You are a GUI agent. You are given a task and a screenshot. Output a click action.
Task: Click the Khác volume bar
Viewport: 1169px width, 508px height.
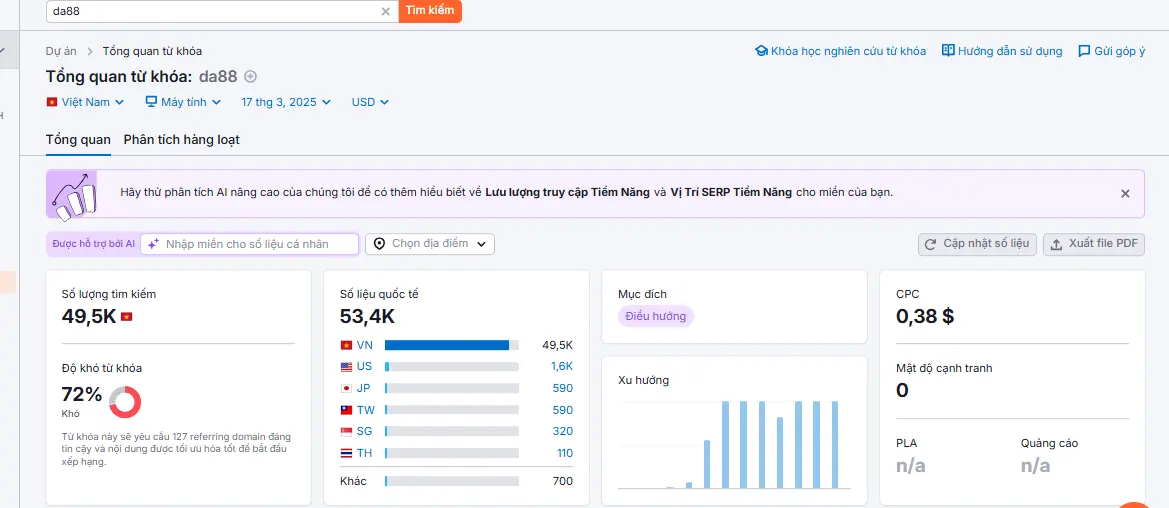452,481
